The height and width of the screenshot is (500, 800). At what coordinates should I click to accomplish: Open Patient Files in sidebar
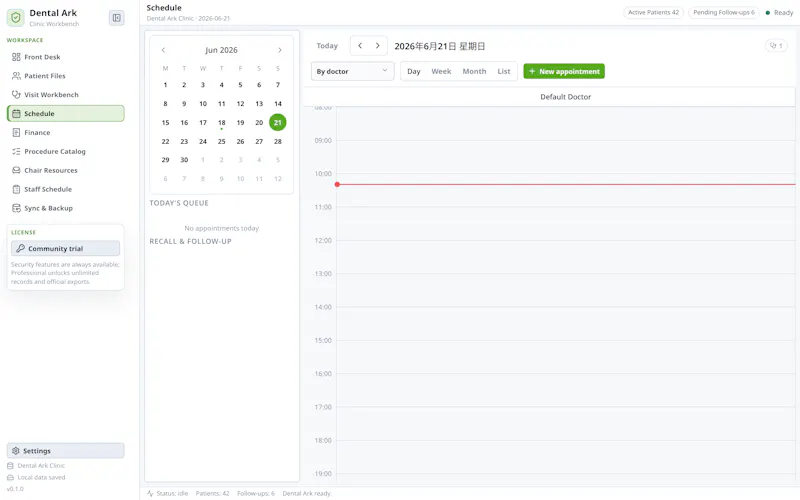(x=65, y=76)
